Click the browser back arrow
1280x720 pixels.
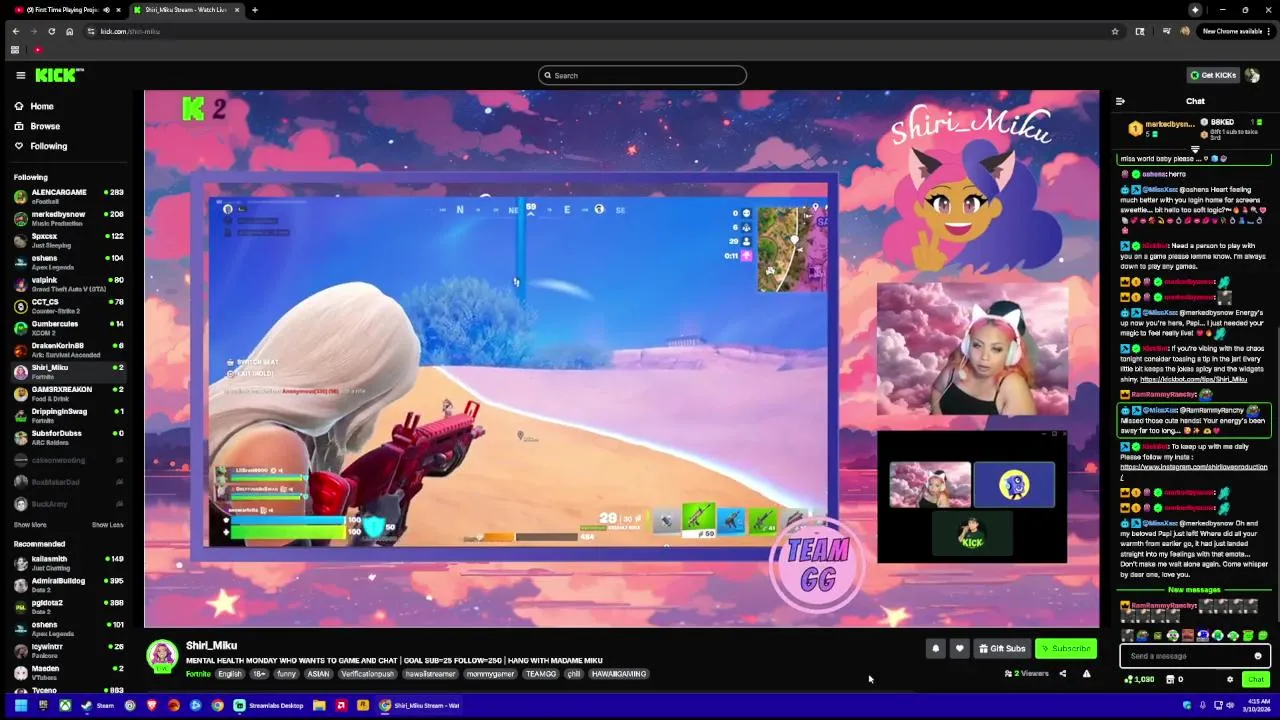tap(15, 31)
